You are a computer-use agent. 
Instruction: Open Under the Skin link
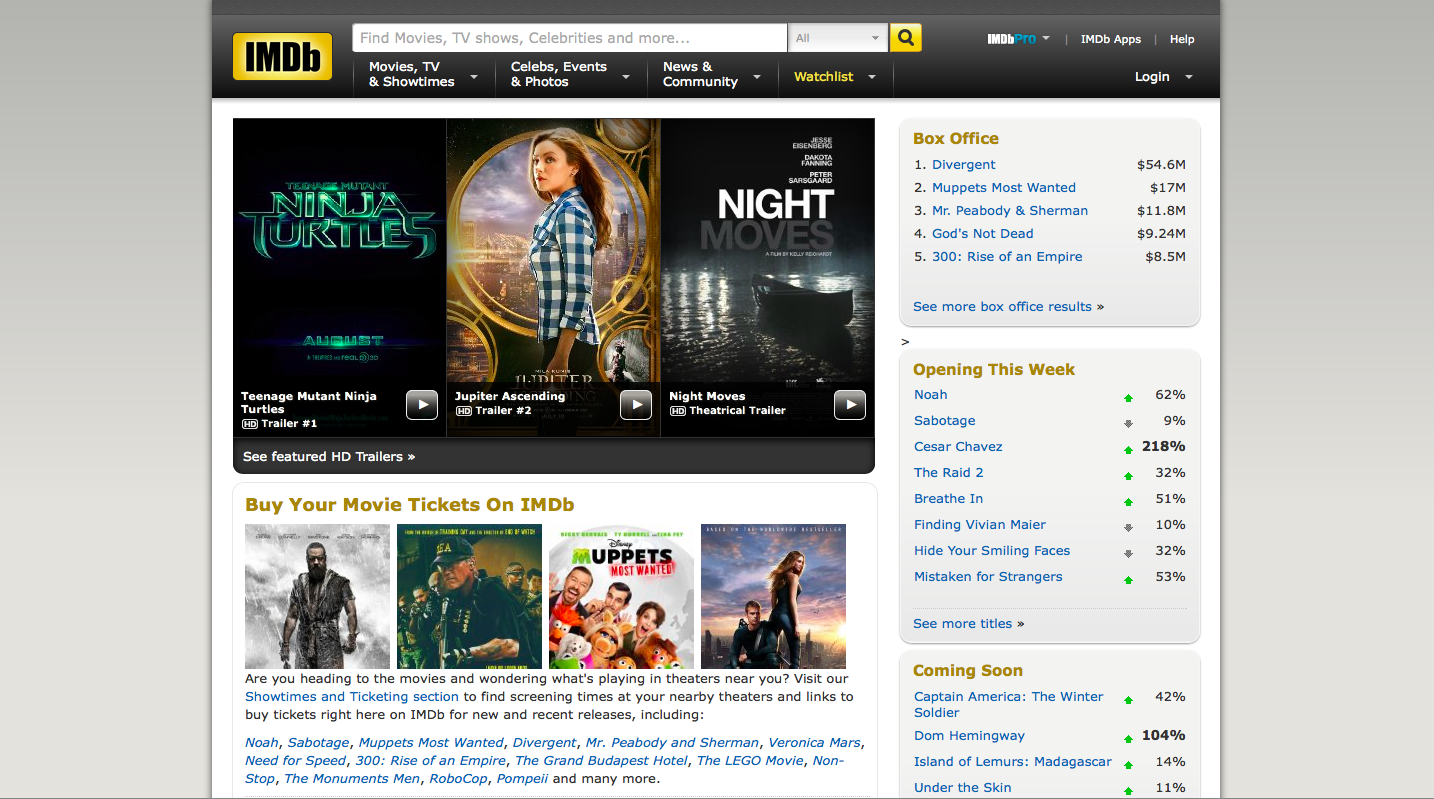pos(963,787)
